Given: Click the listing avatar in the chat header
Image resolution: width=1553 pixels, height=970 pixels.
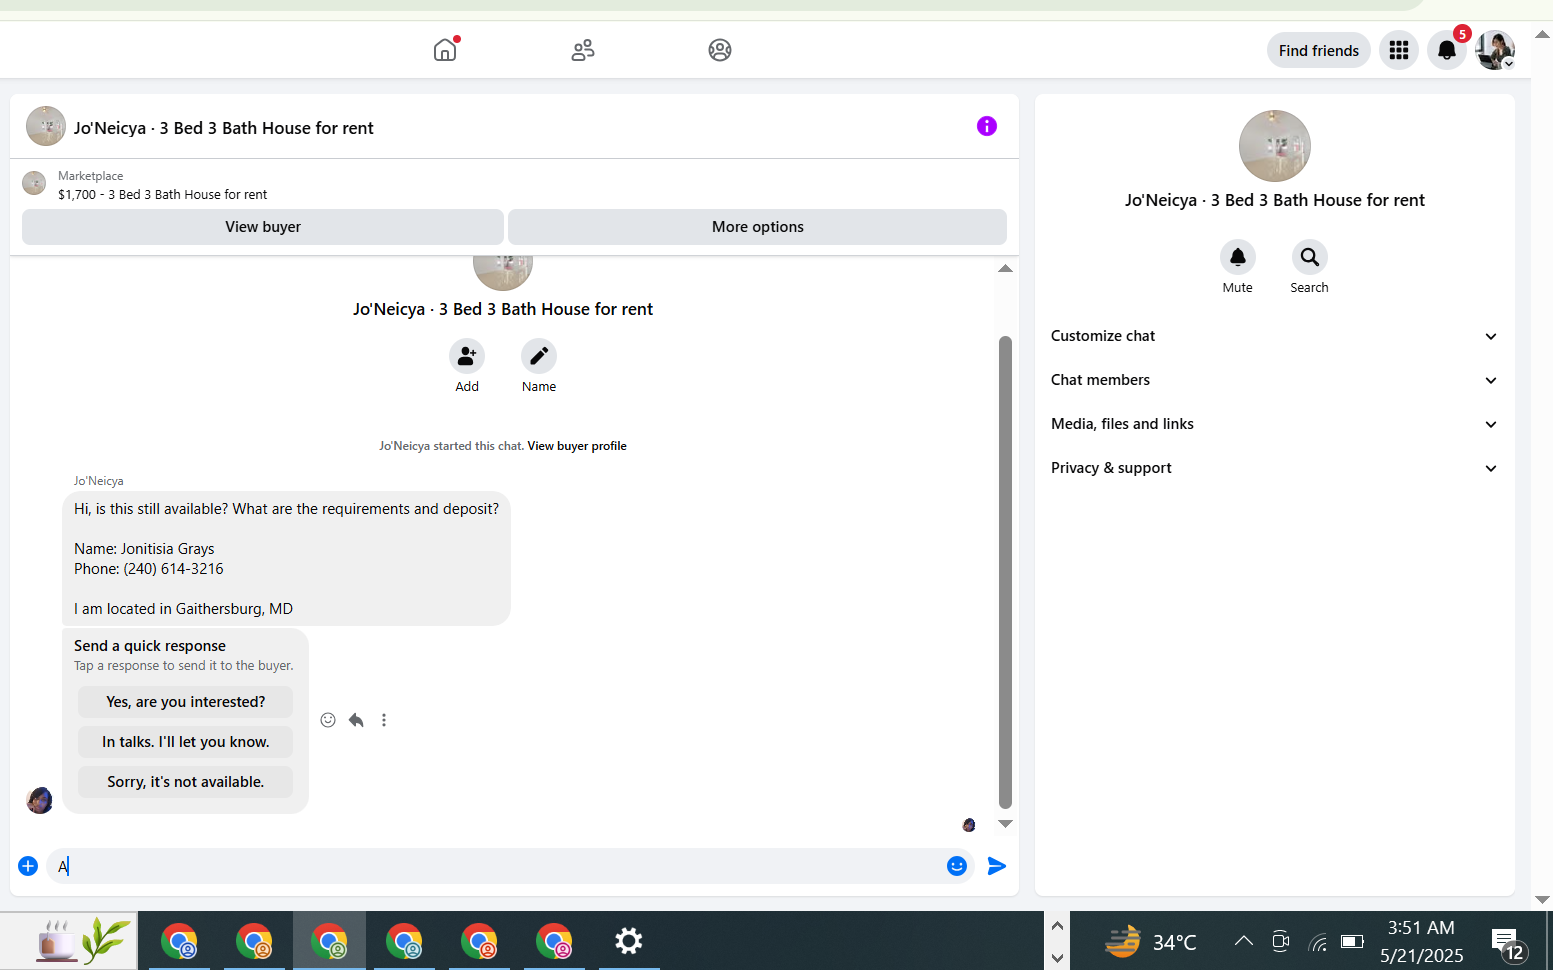Looking at the screenshot, I should (46, 127).
